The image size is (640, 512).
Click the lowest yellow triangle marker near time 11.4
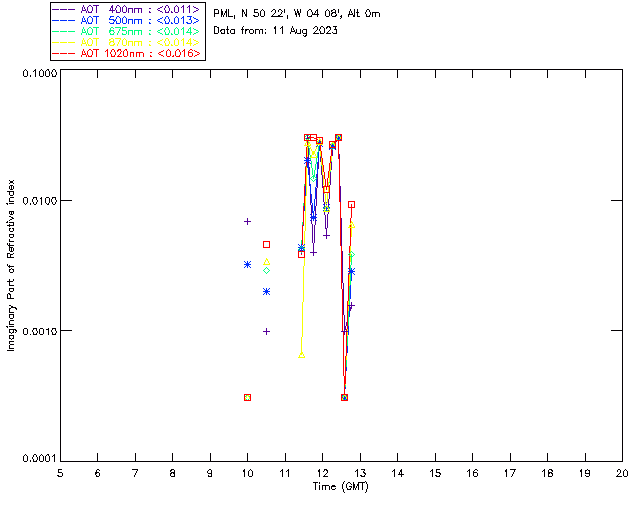[x=302, y=355]
